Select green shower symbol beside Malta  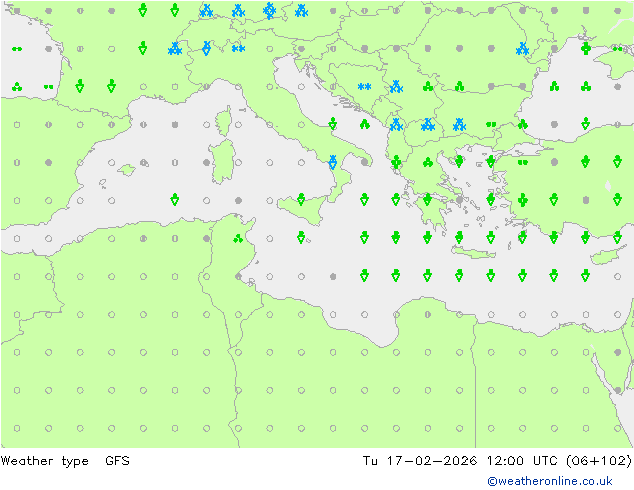pyautogui.click(x=301, y=237)
